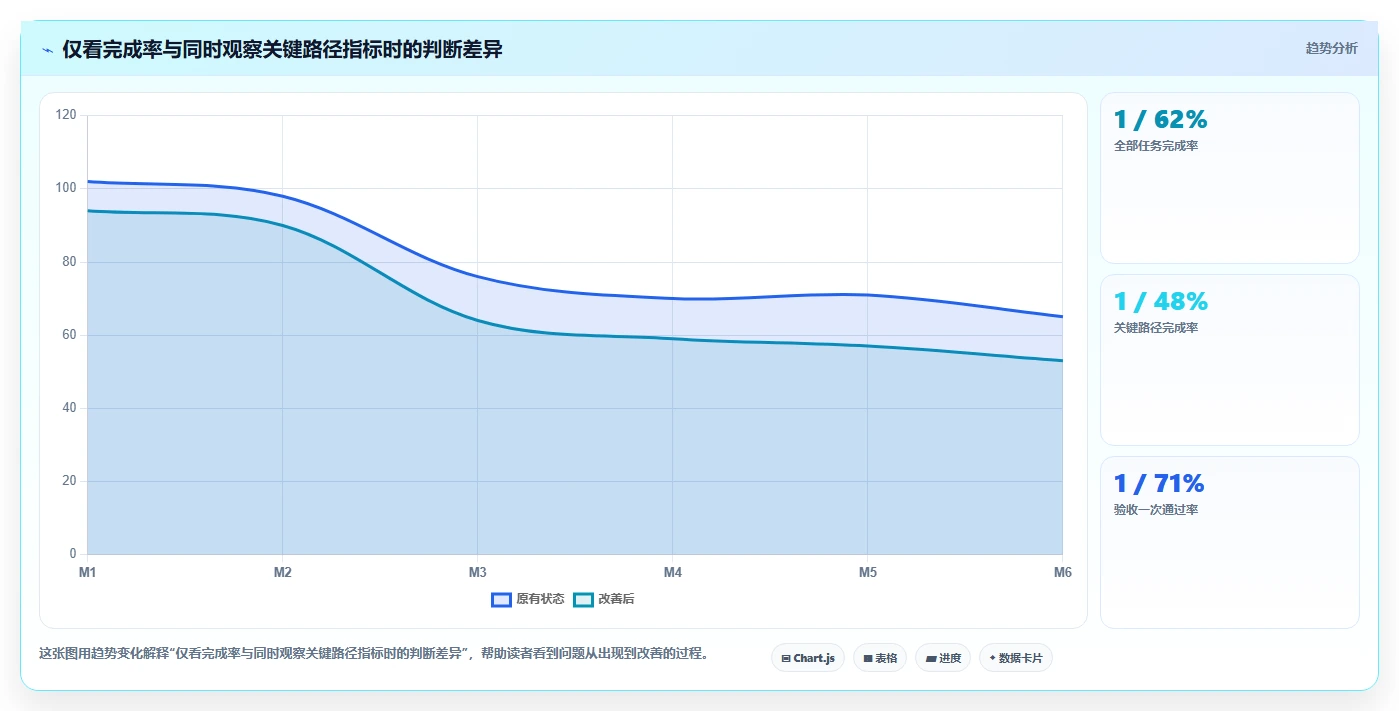
Task: Click the M6 axis label
Action: click(1062, 572)
